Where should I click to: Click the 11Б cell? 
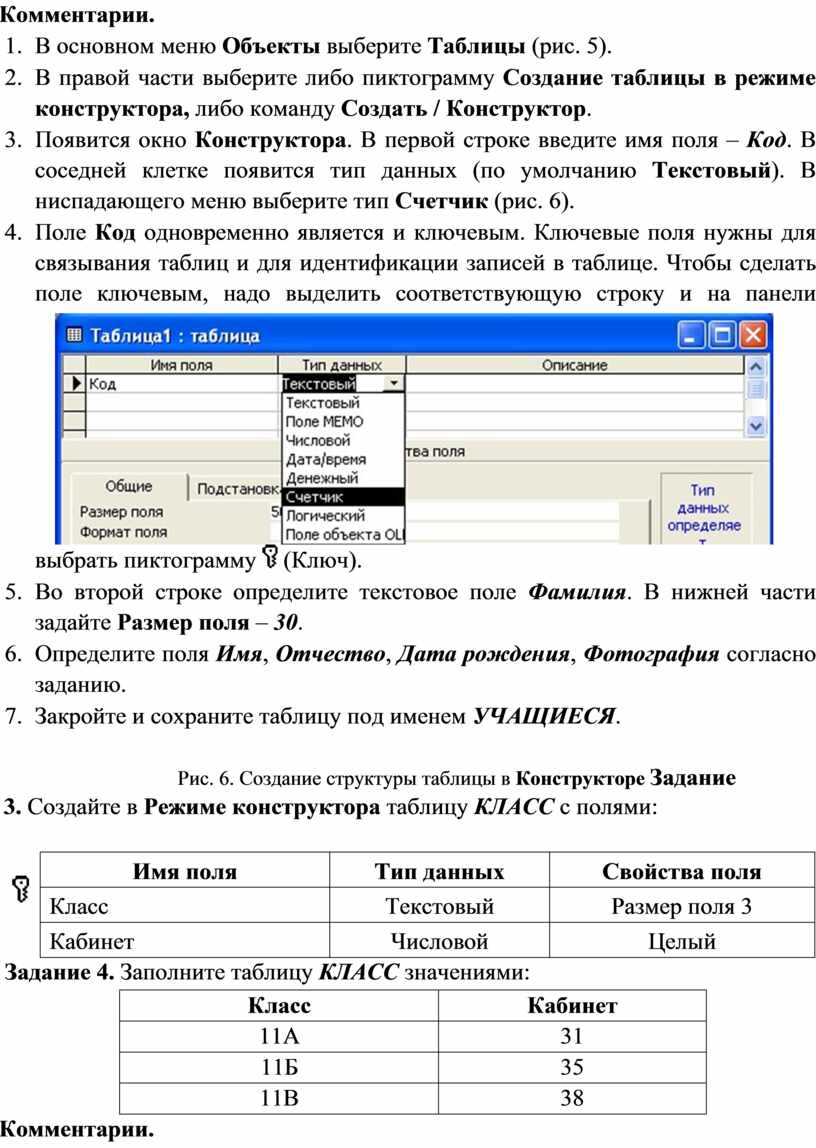point(279,1067)
